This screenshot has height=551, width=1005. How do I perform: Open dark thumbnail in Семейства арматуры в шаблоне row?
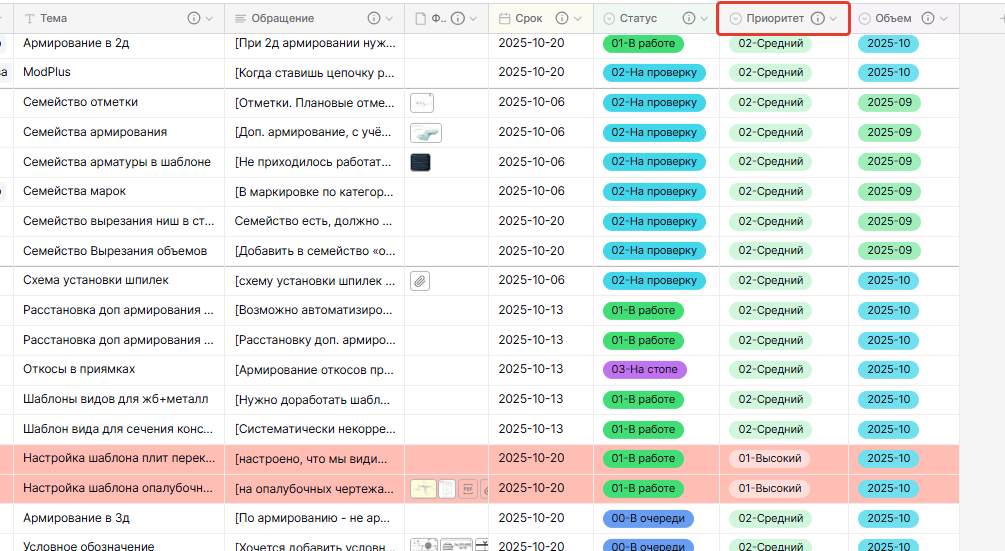pos(420,162)
